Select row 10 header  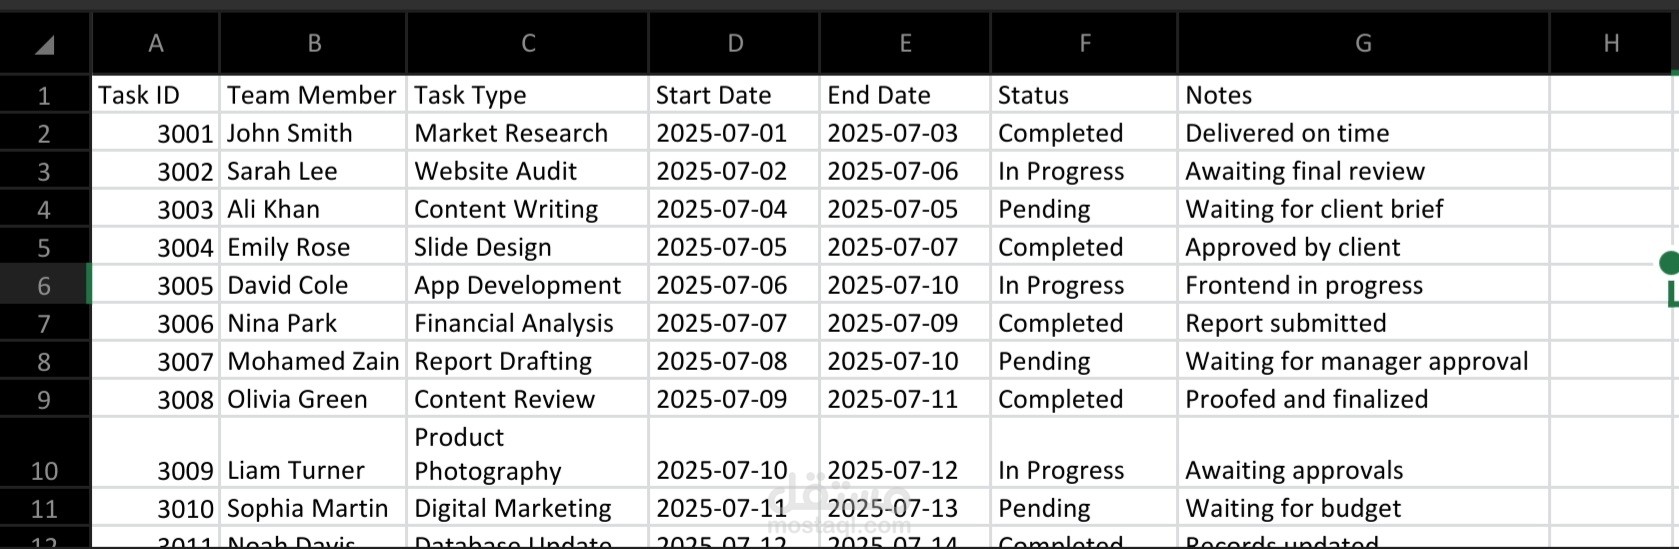click(x=44, y=452)
